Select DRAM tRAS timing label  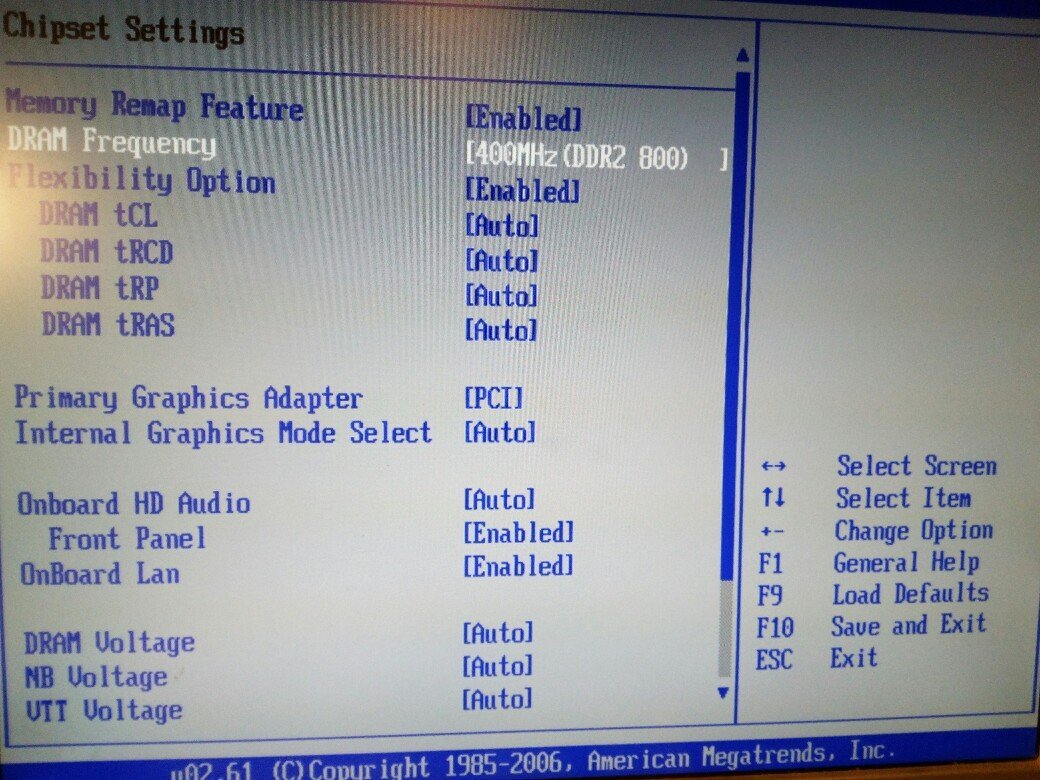pos(108,325)
